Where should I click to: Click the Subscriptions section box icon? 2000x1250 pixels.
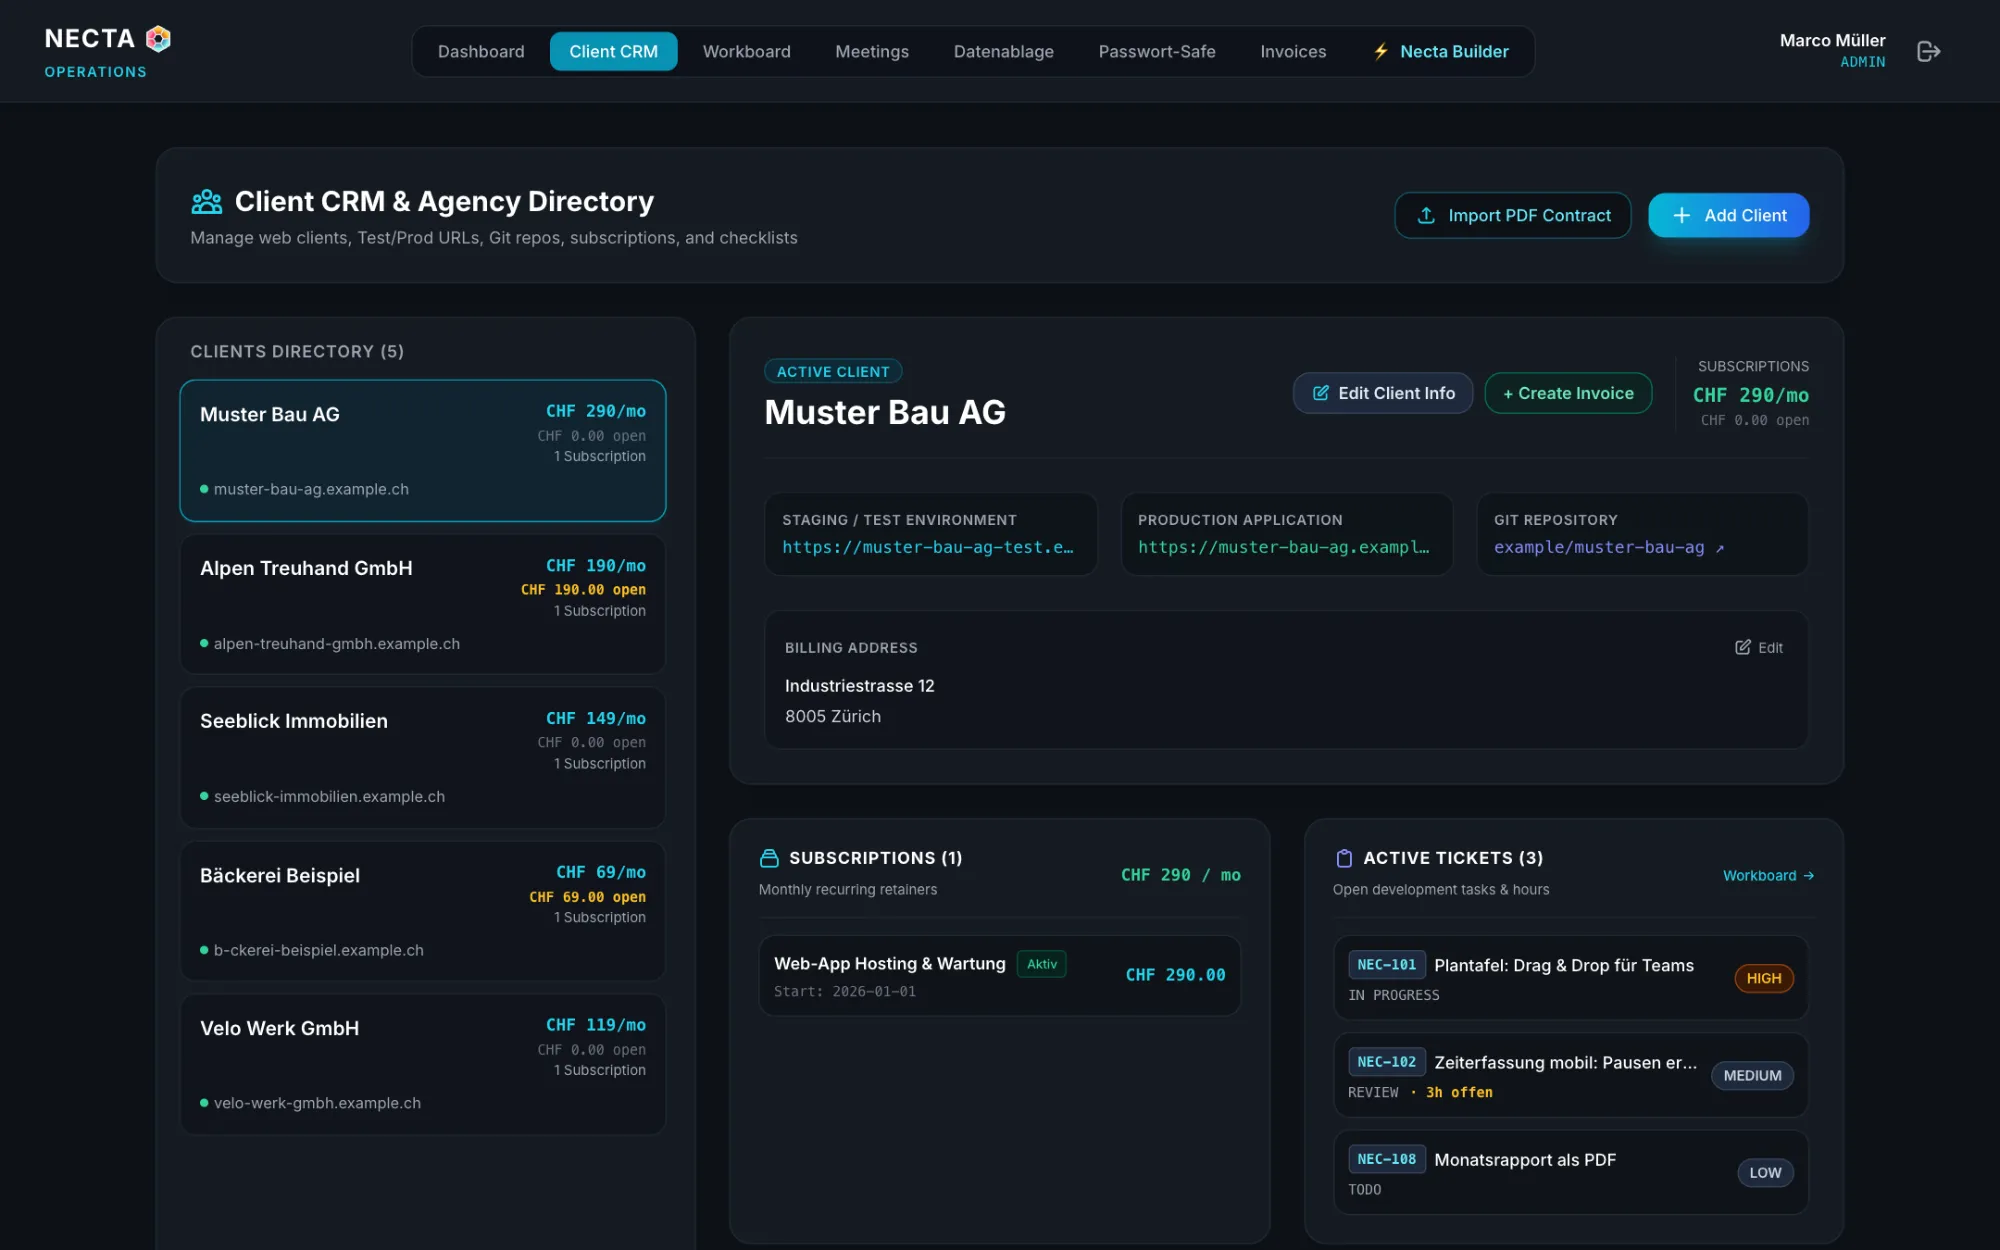point(769,858)
